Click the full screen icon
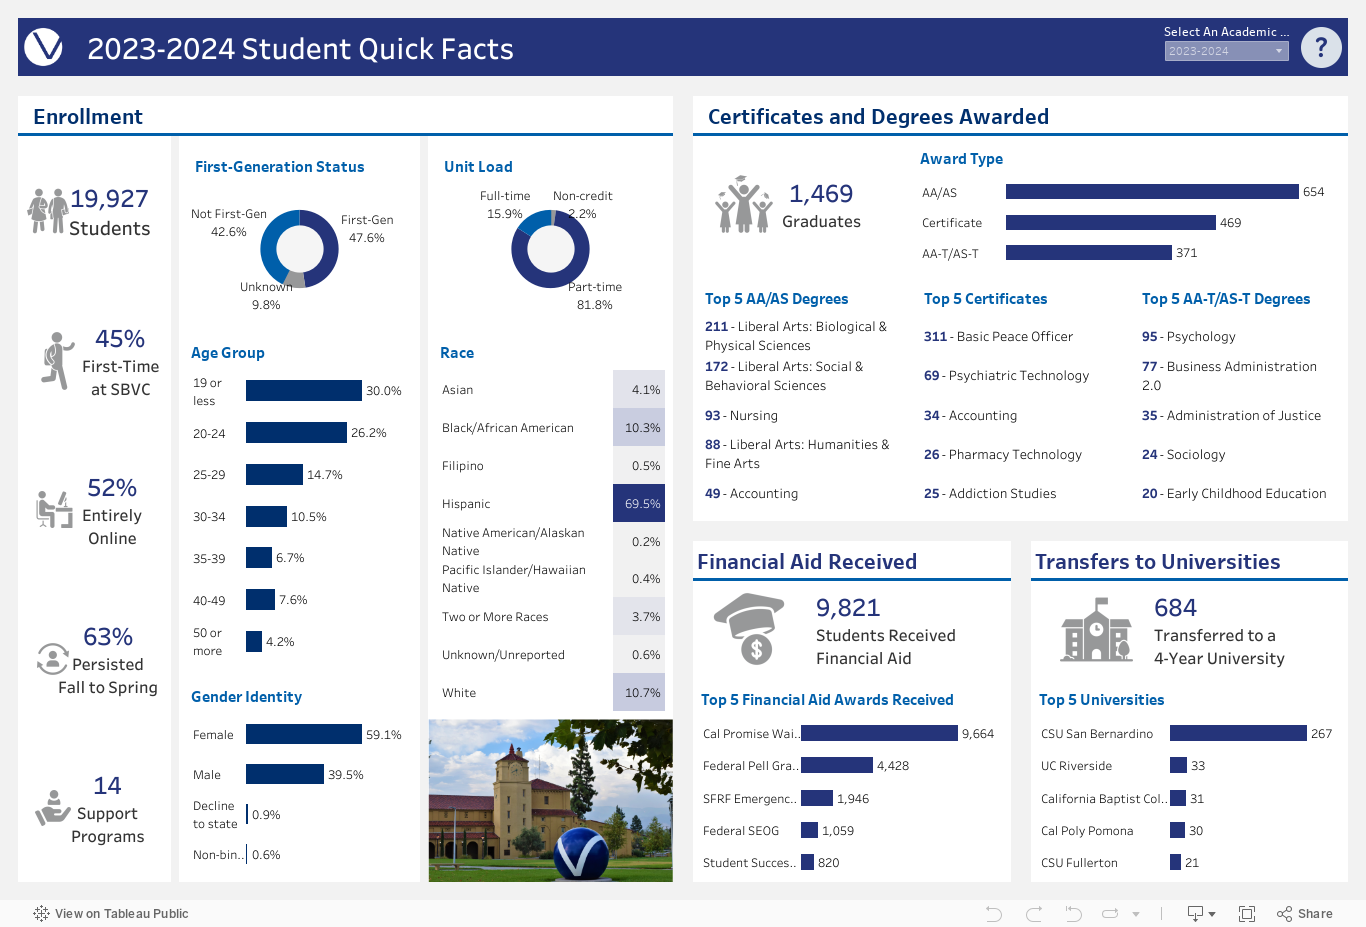Screen dimensions: 1366x927 [x=1247, y=913]
